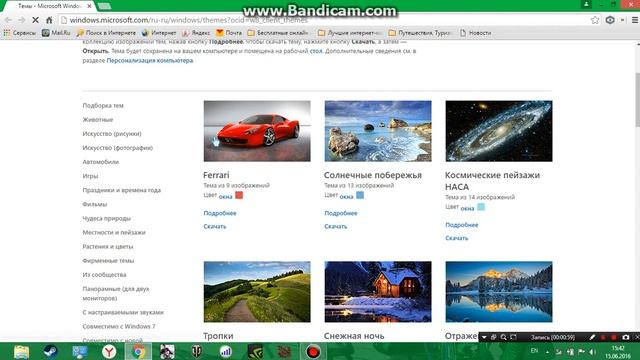Viewport: 640px width, 360px height.
Task: Click the light blue swatch under Космические пейзажи
Action: (481, 207)
